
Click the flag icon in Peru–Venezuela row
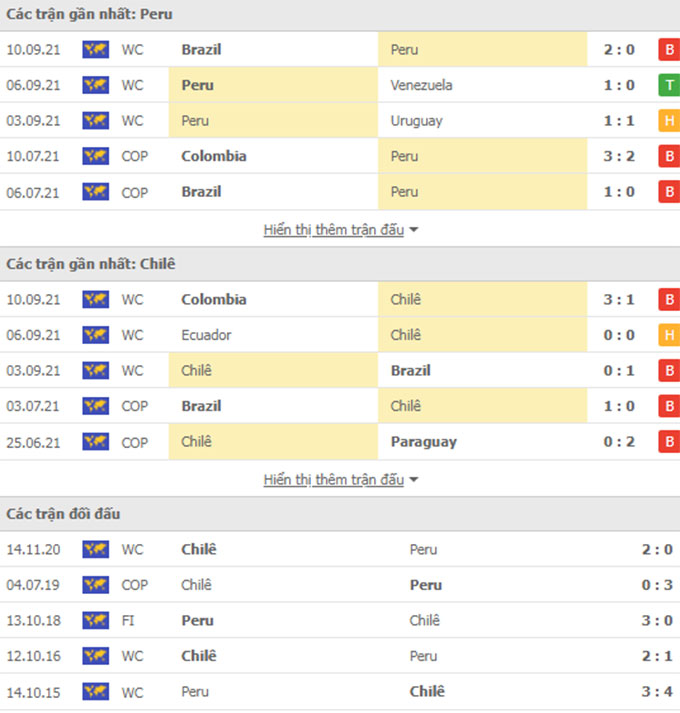pyautogui.click(x=96, y=85)
